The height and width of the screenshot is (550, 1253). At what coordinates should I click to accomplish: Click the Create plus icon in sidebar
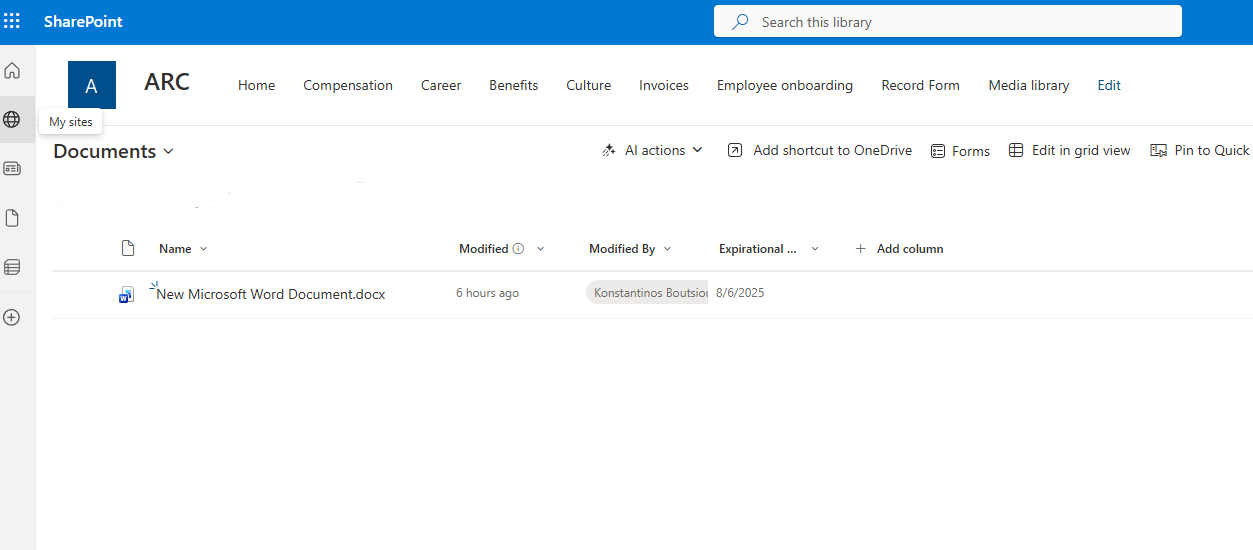pos(12,317)
